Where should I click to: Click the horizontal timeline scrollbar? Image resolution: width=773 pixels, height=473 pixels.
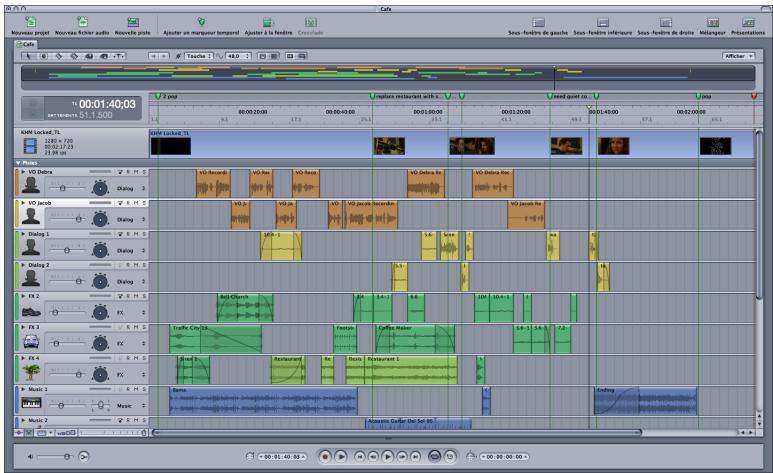397,433
